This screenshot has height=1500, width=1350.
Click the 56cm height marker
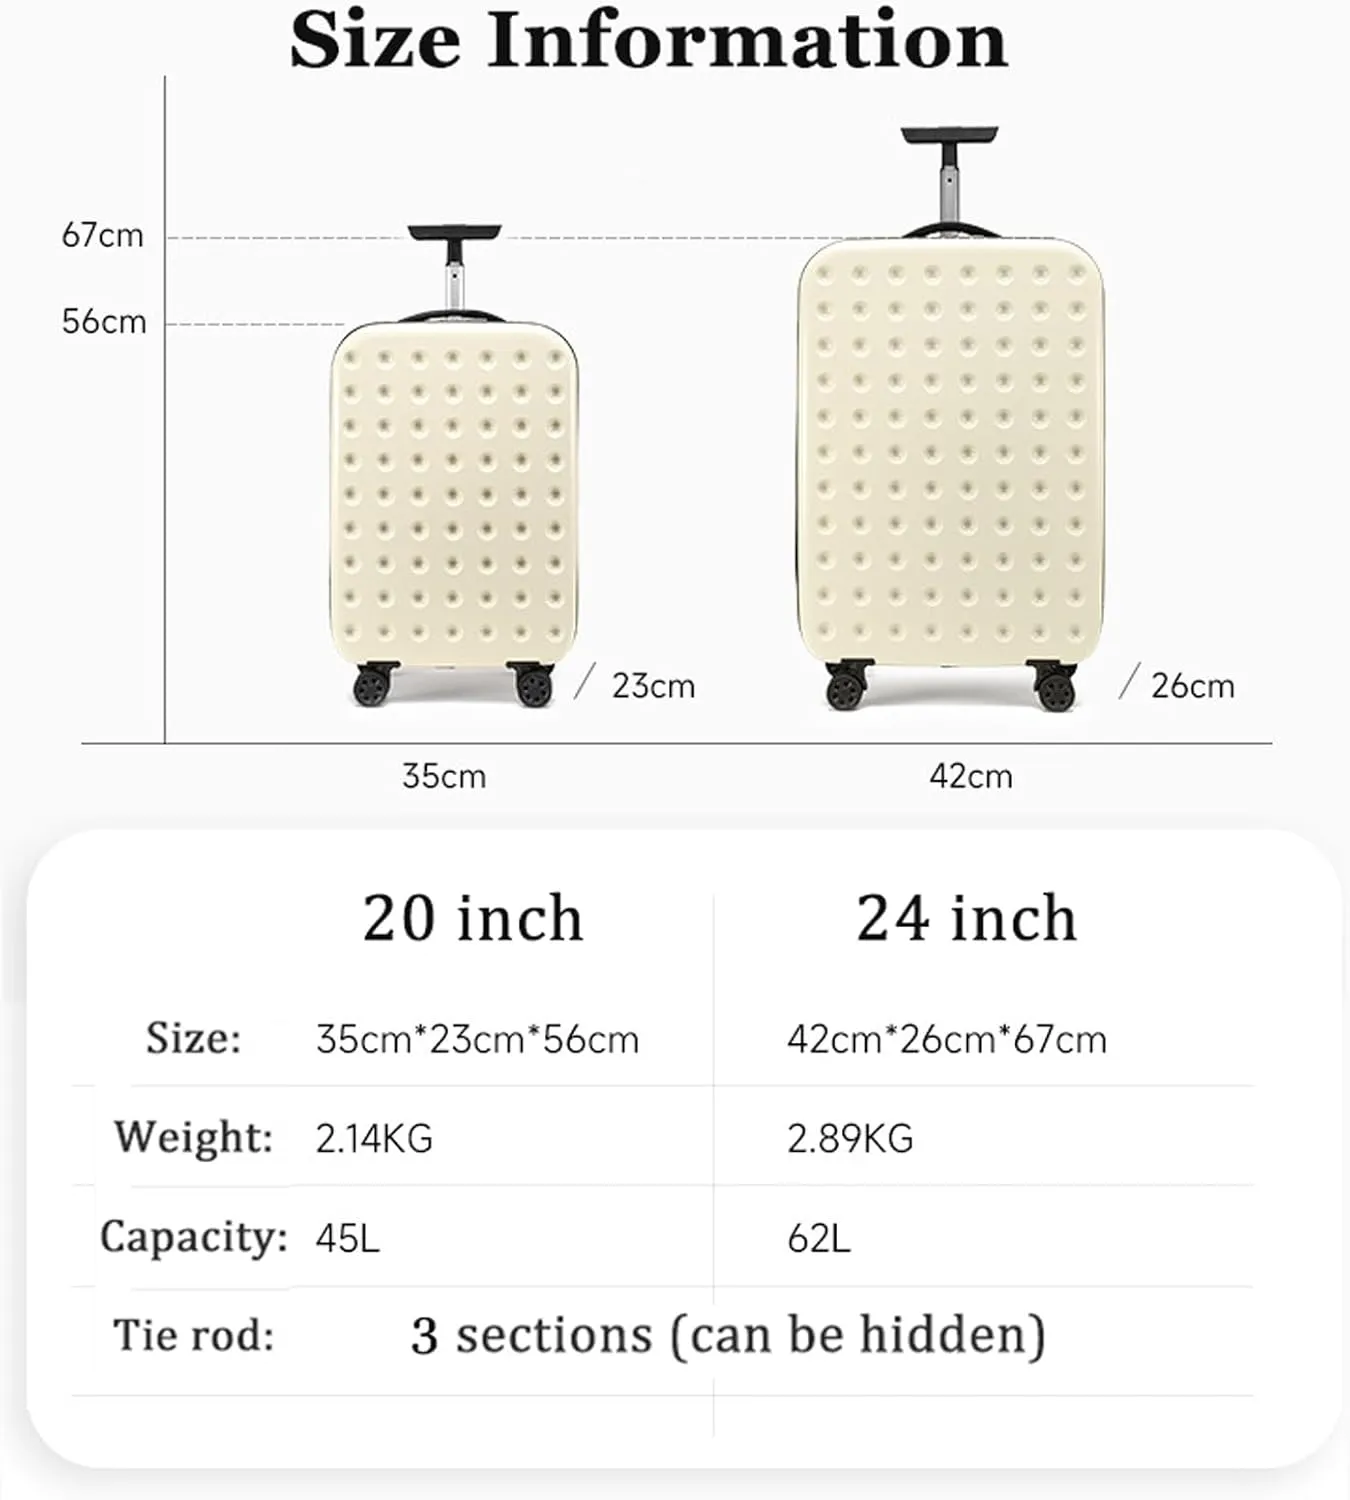(104, 322)
